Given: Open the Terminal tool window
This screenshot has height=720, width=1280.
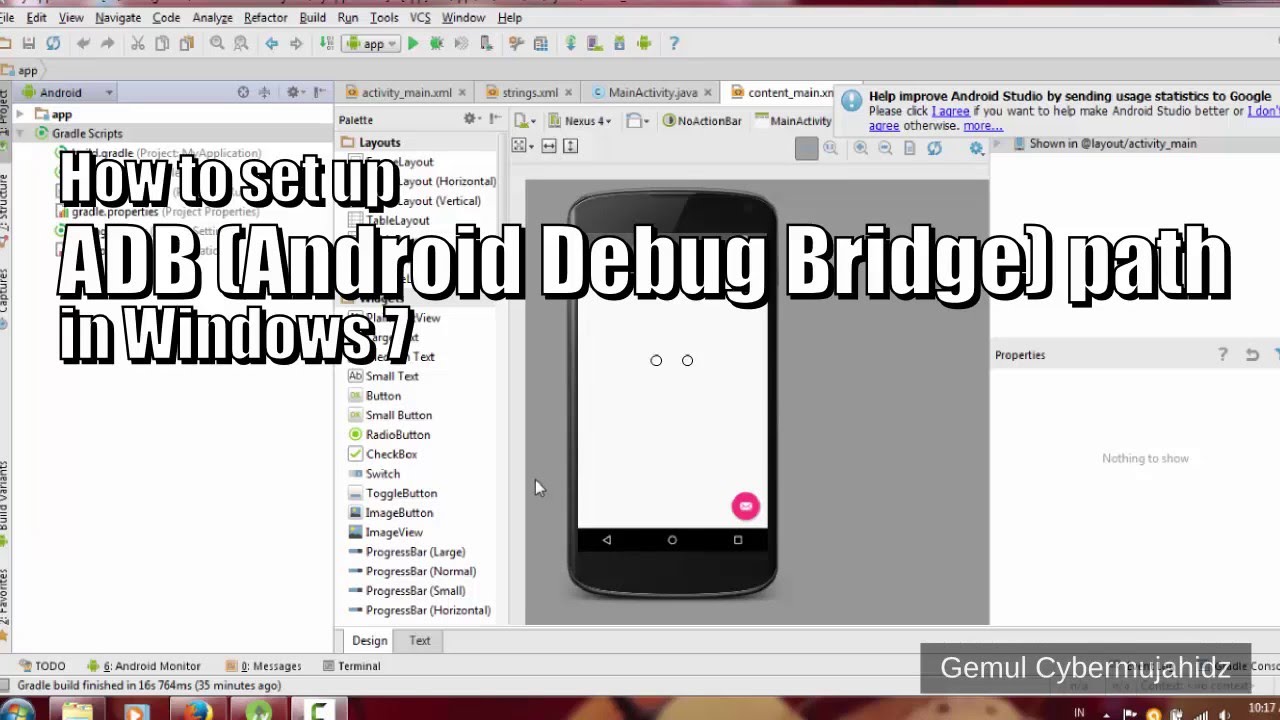Looking at the screenshot, I should [352, 666].
